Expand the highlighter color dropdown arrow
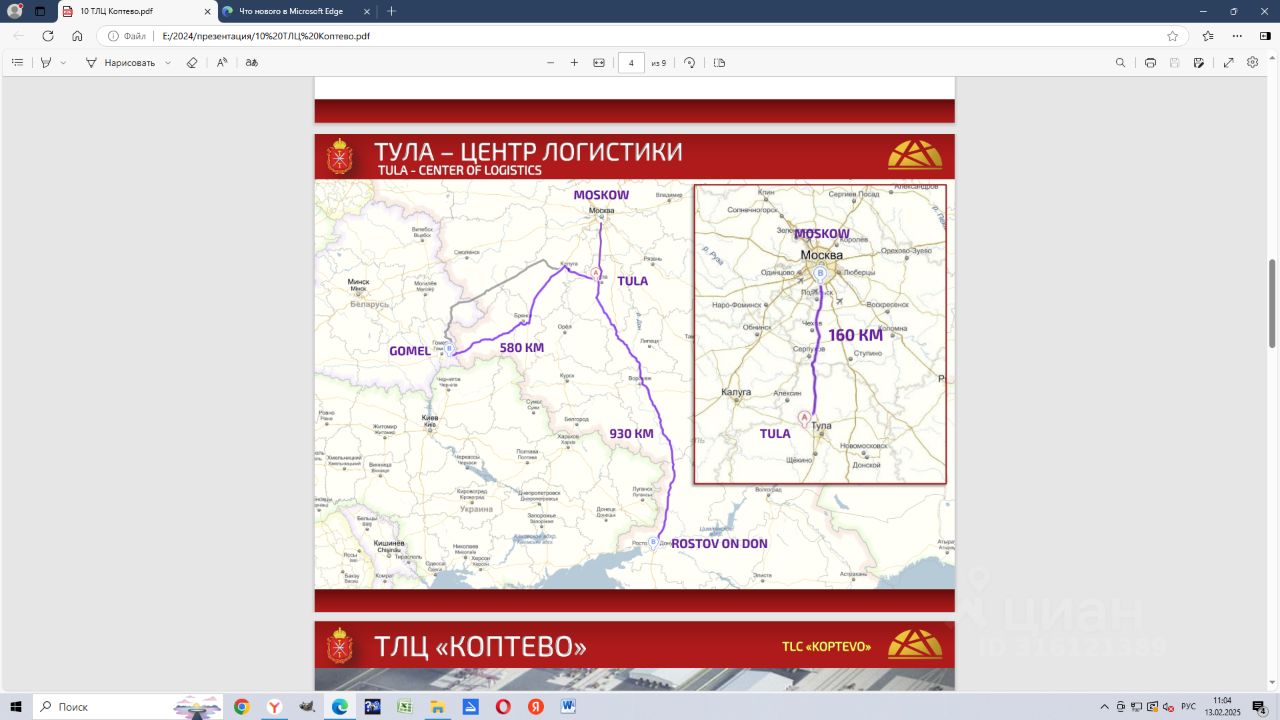Viewport: 1280px width, 720px height. click(x=63, y=62)
